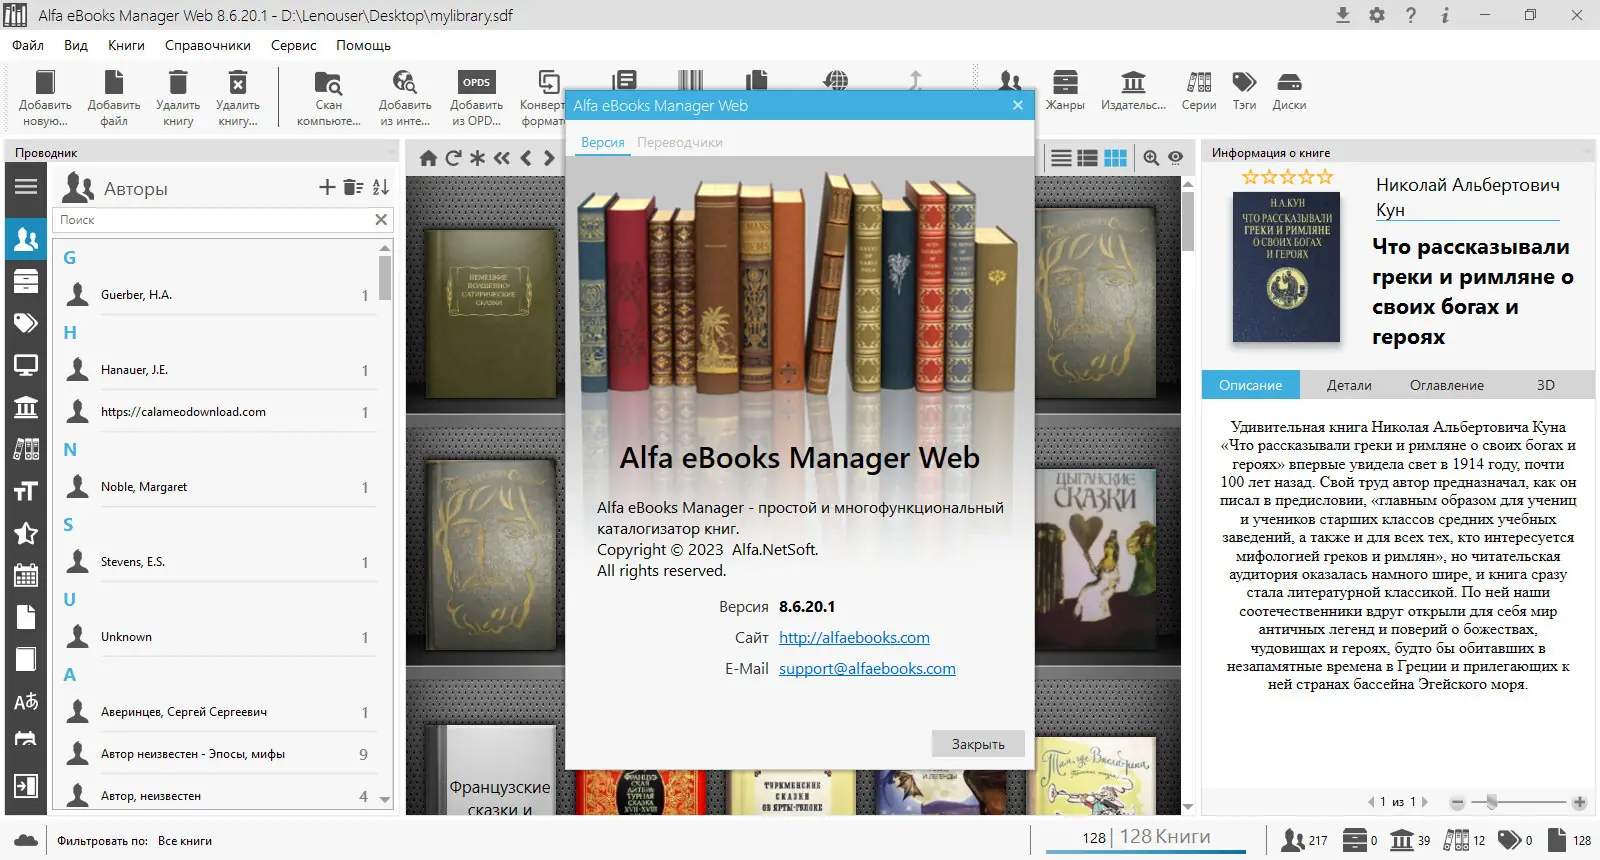
Task: Click the minus button of the zoom slider
Action: [1457, 802]
